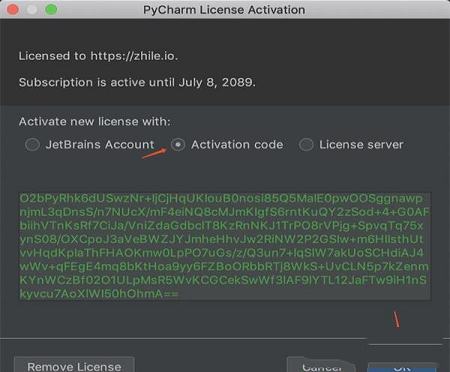Place the cursor on the code line ending with ==
This screenshot has width=450, height=372.
point(99,294)
